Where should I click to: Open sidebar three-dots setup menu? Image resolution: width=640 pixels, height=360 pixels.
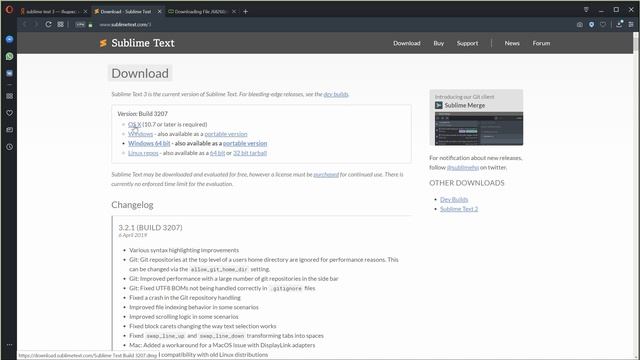[9, 345]
